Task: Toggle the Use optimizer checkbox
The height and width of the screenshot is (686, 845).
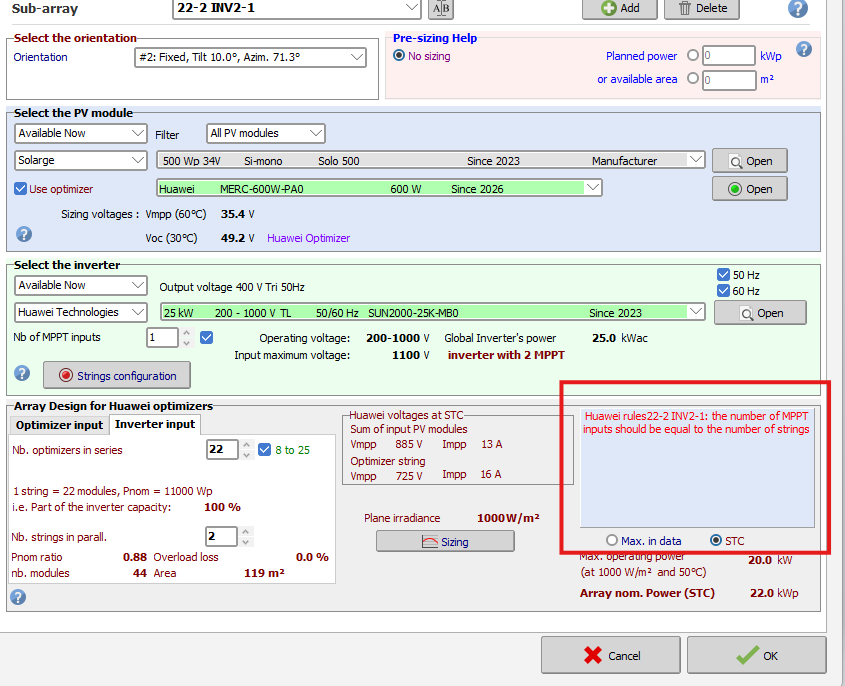Action: pos(21,189)
